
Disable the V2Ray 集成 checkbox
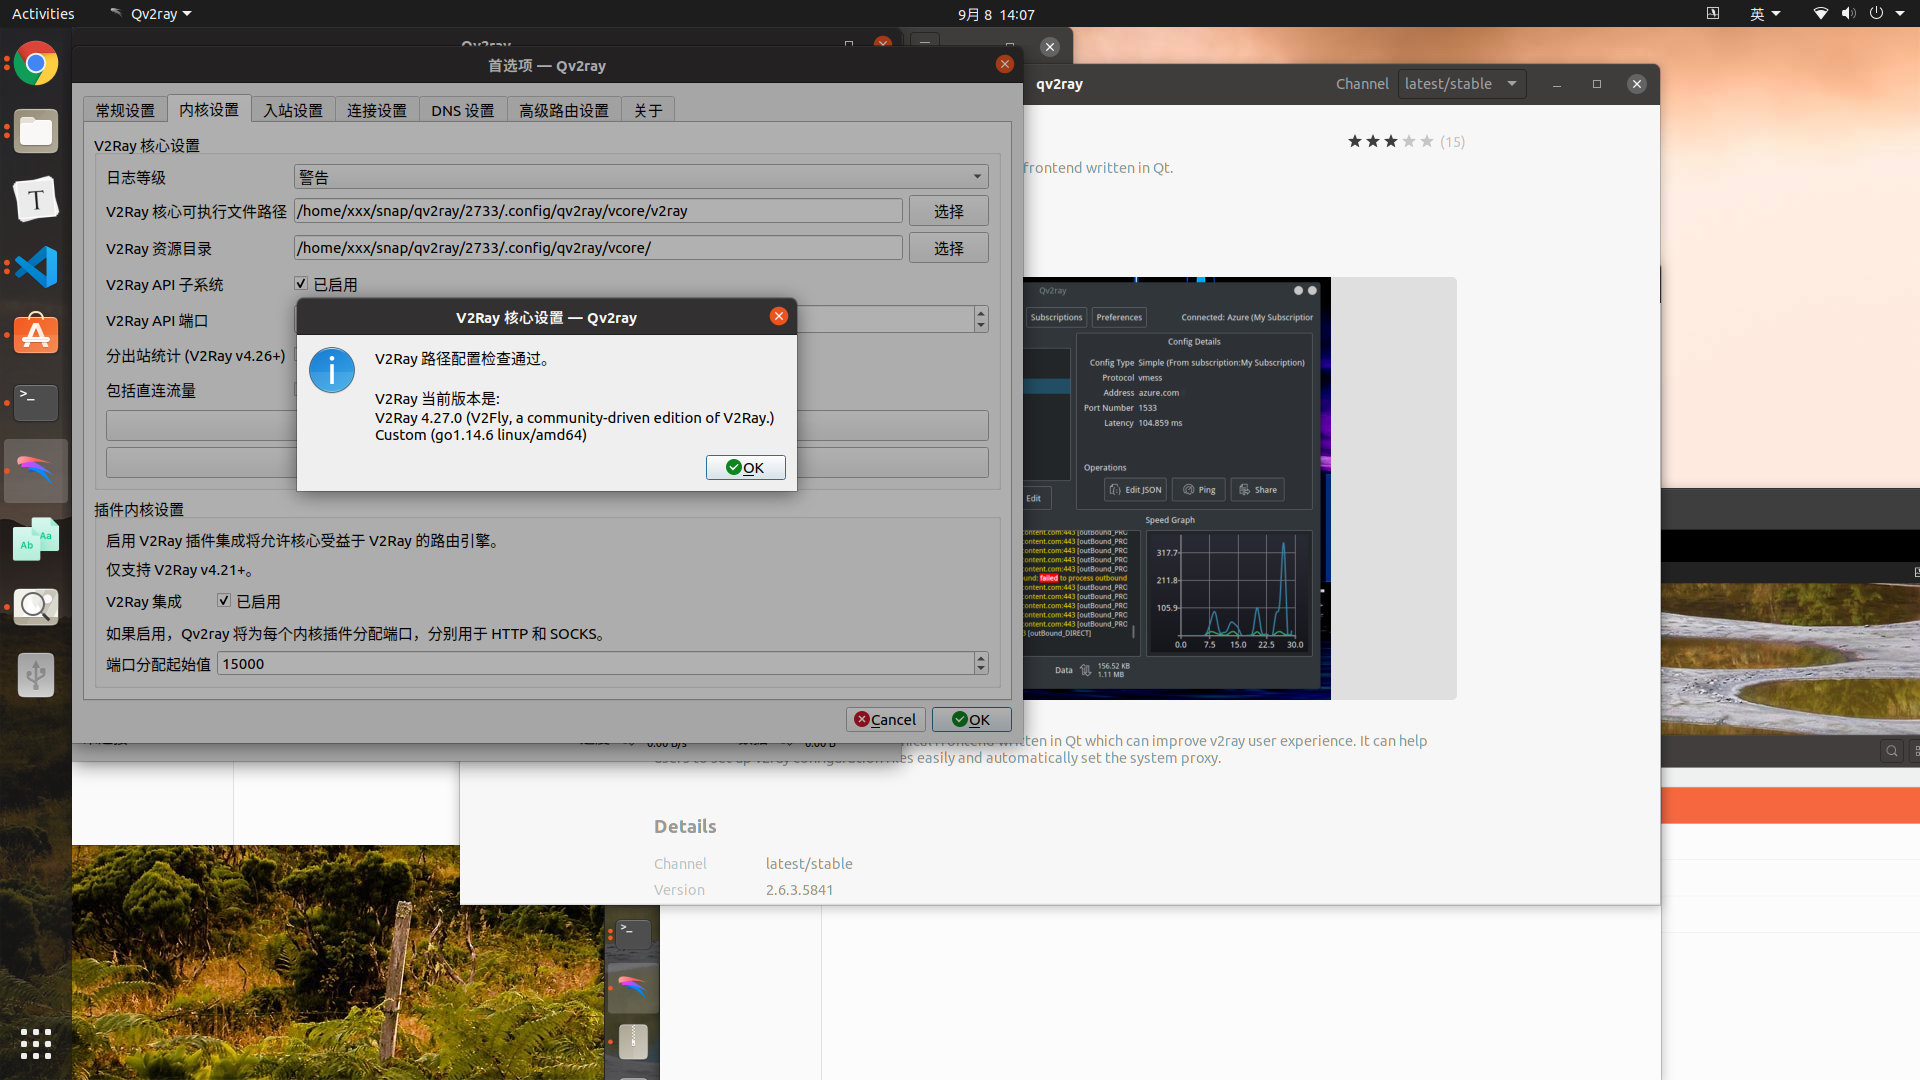point(224,600)
